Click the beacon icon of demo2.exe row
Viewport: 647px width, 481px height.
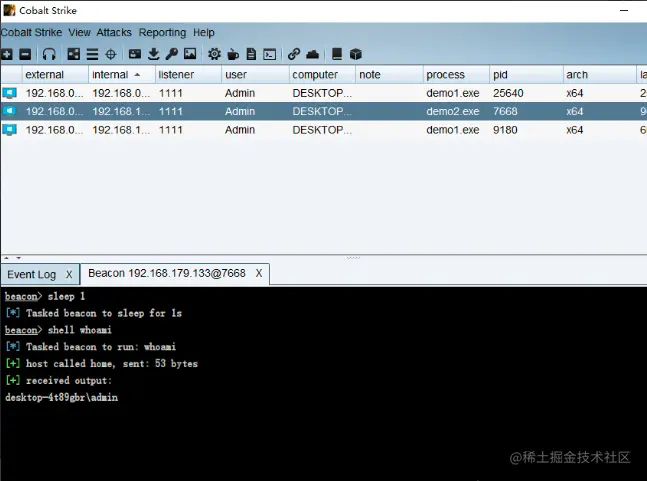[9, 111]
